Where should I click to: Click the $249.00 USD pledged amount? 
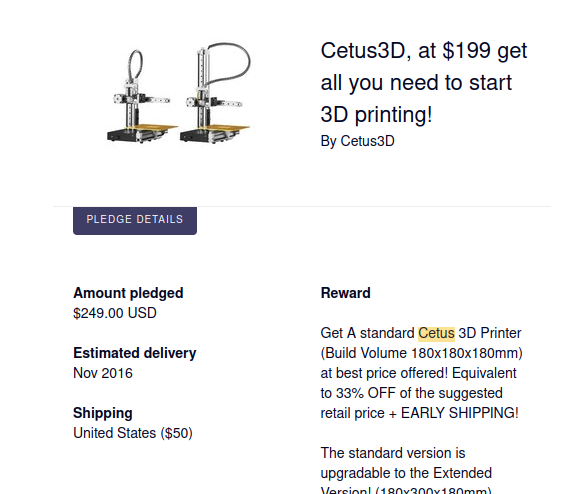(x=115, y=313)
